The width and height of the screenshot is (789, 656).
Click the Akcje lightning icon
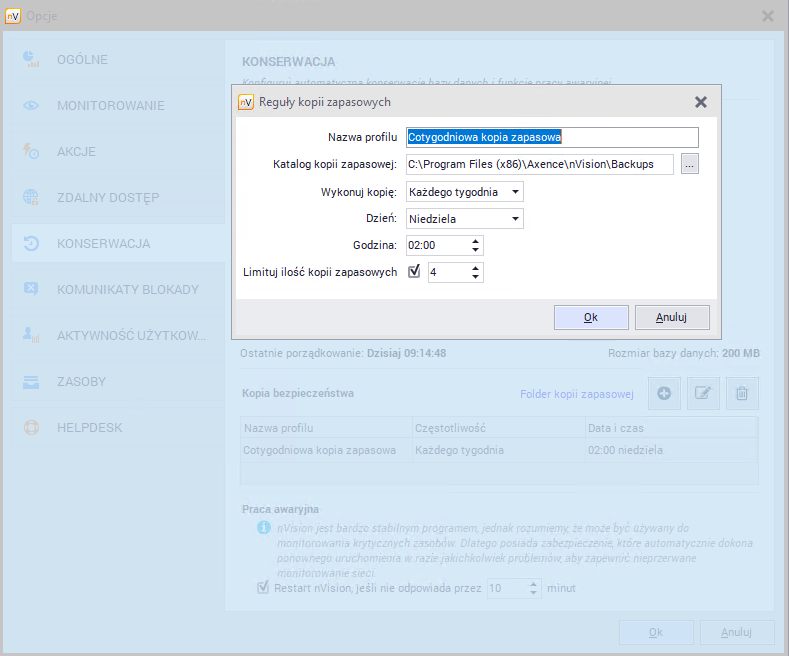pyautogui.click(x=31, y=151)
